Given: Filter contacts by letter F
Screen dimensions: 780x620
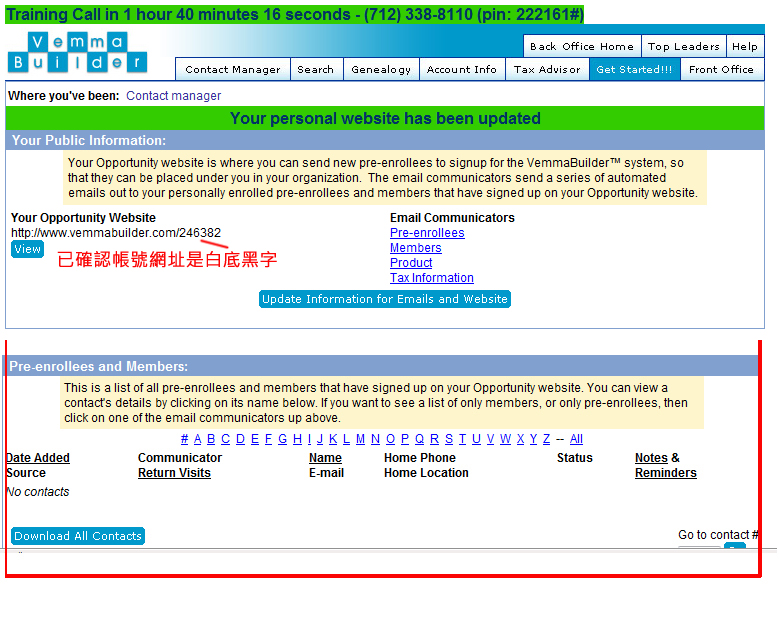Looking at the screenshot, I should 269,439.
